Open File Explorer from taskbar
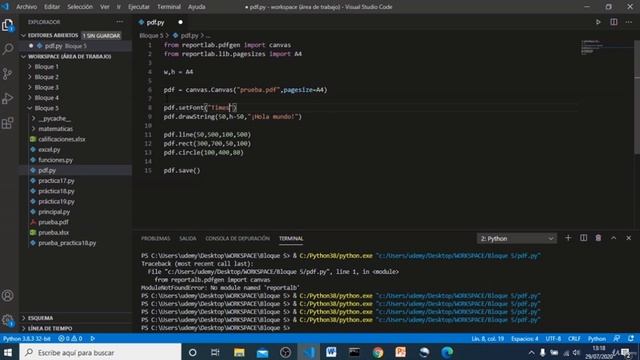Screen dimensions: 640x360 pos(239,352)
